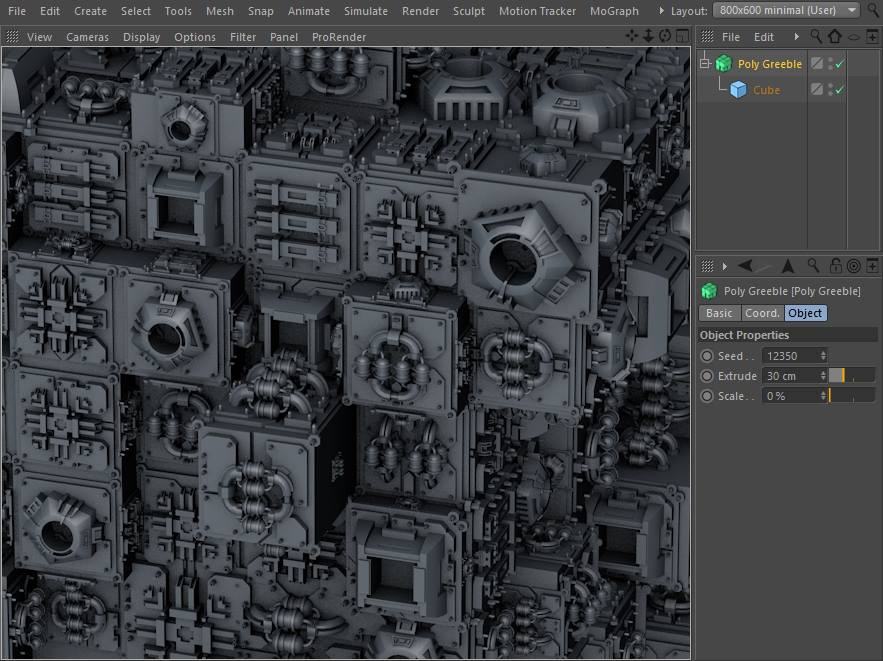The image size is (883, 661).
Task: Click the Object Manager new-window plus icon
Action: click(x=872, y=37)
